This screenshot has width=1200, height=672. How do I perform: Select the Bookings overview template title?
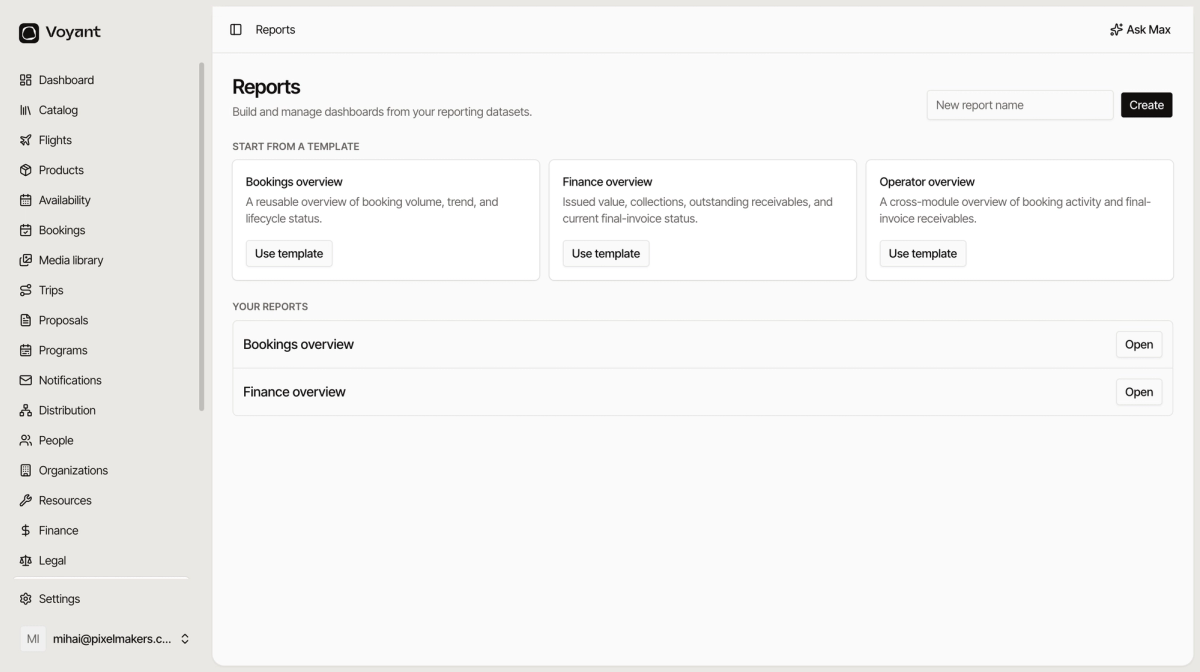(x=294, y=182)
